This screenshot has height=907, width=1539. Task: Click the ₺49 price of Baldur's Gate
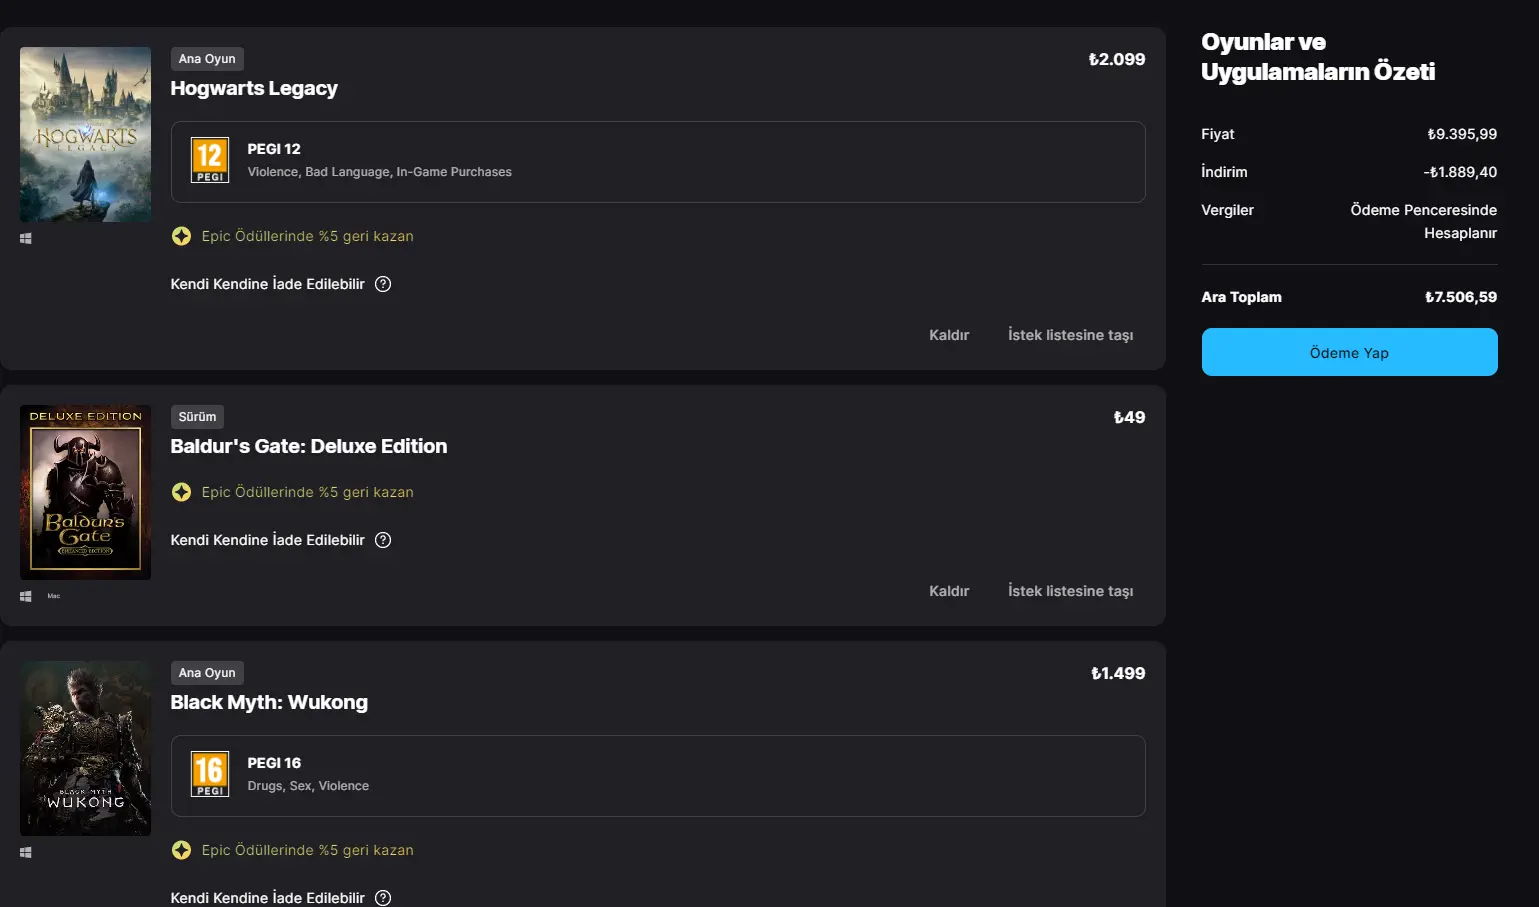(x=1130, y=417)
